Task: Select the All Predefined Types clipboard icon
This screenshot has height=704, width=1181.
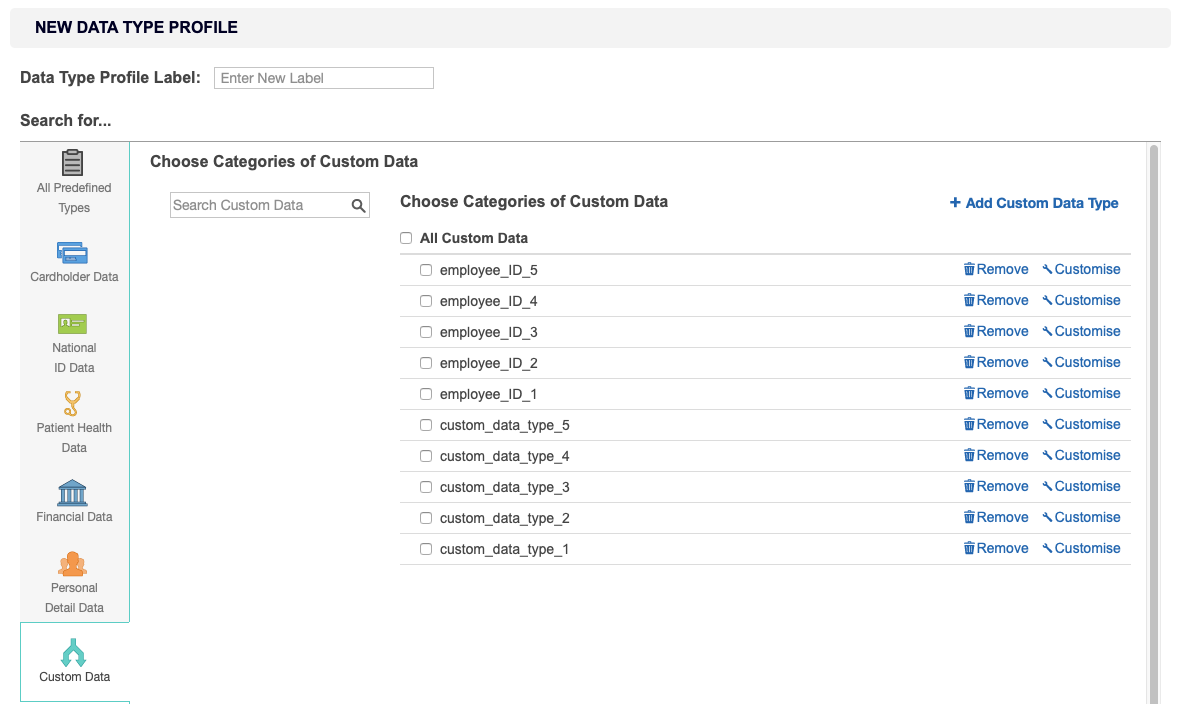Action: pyautogui.click(x=73, y=161)
